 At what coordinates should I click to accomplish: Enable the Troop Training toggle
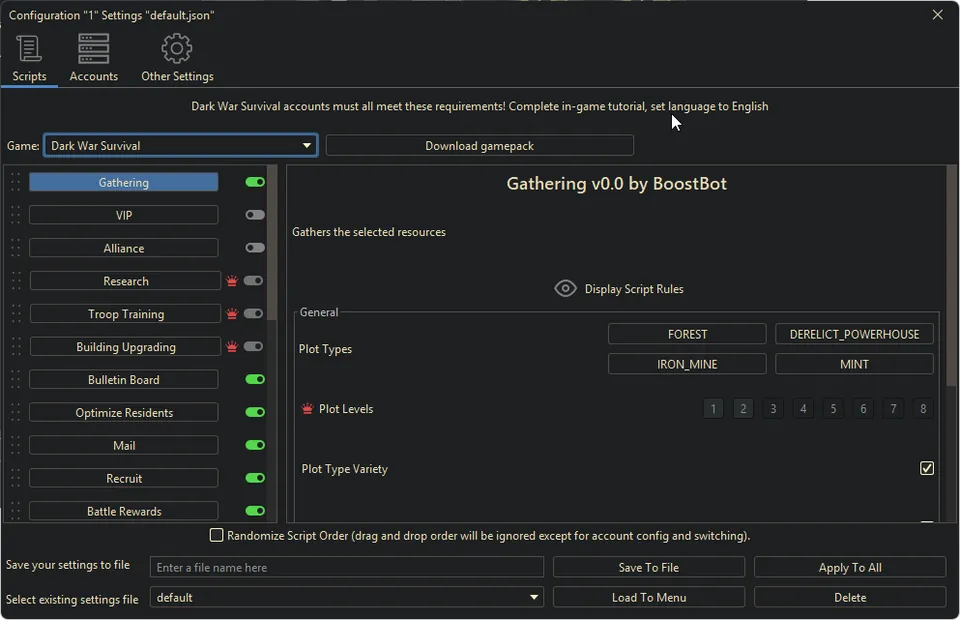click(253, 313)
